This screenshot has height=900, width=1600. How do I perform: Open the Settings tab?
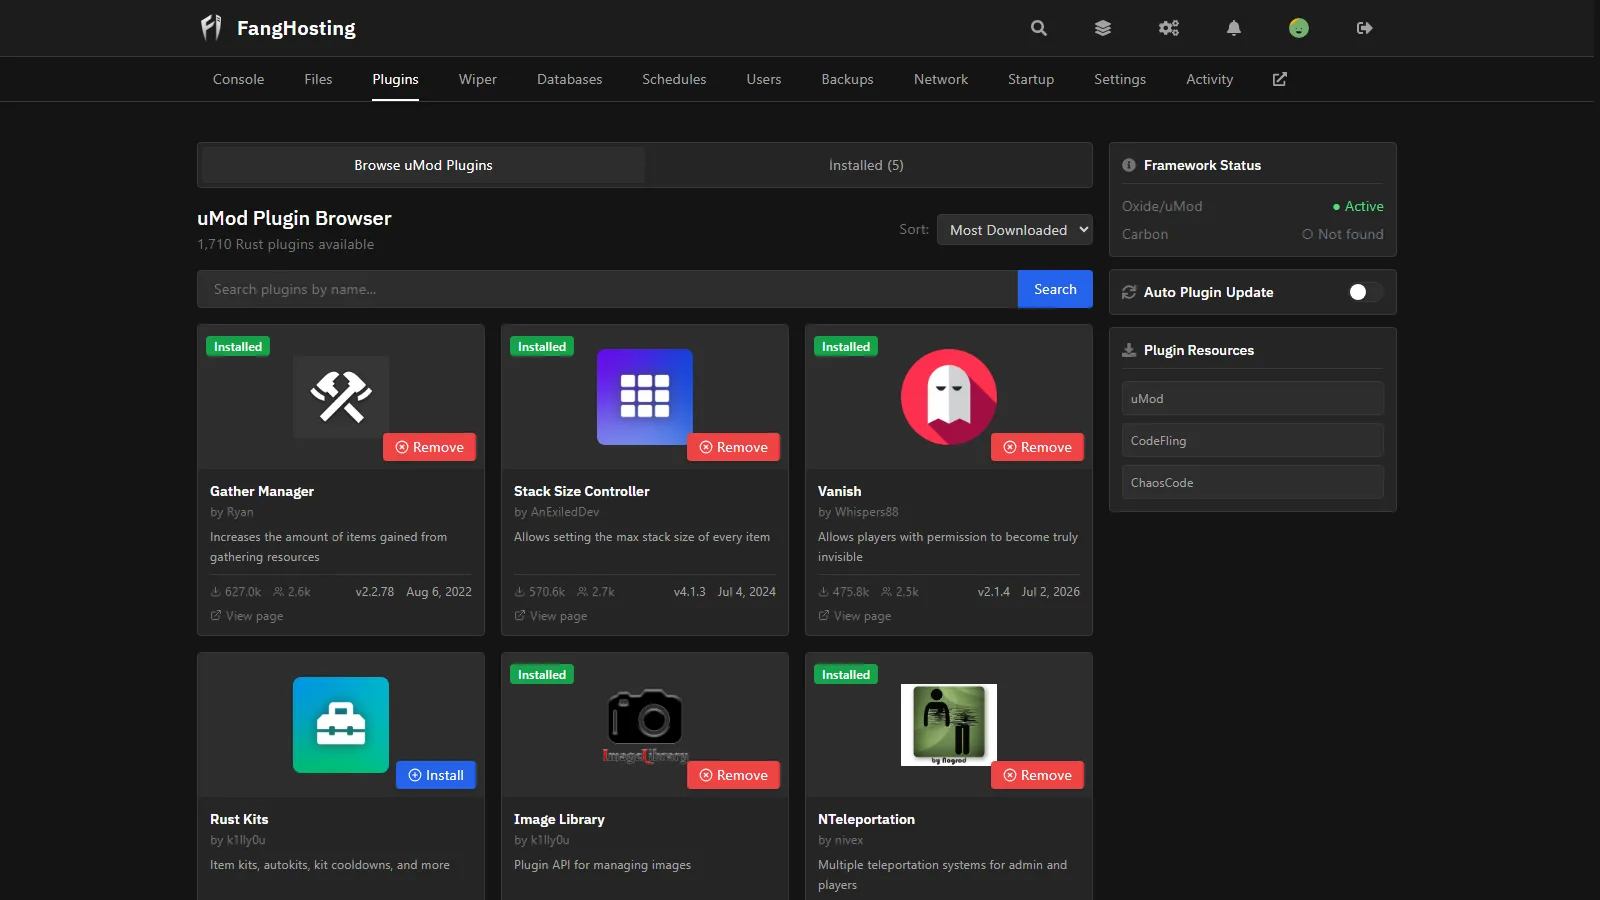point(1120,79)
